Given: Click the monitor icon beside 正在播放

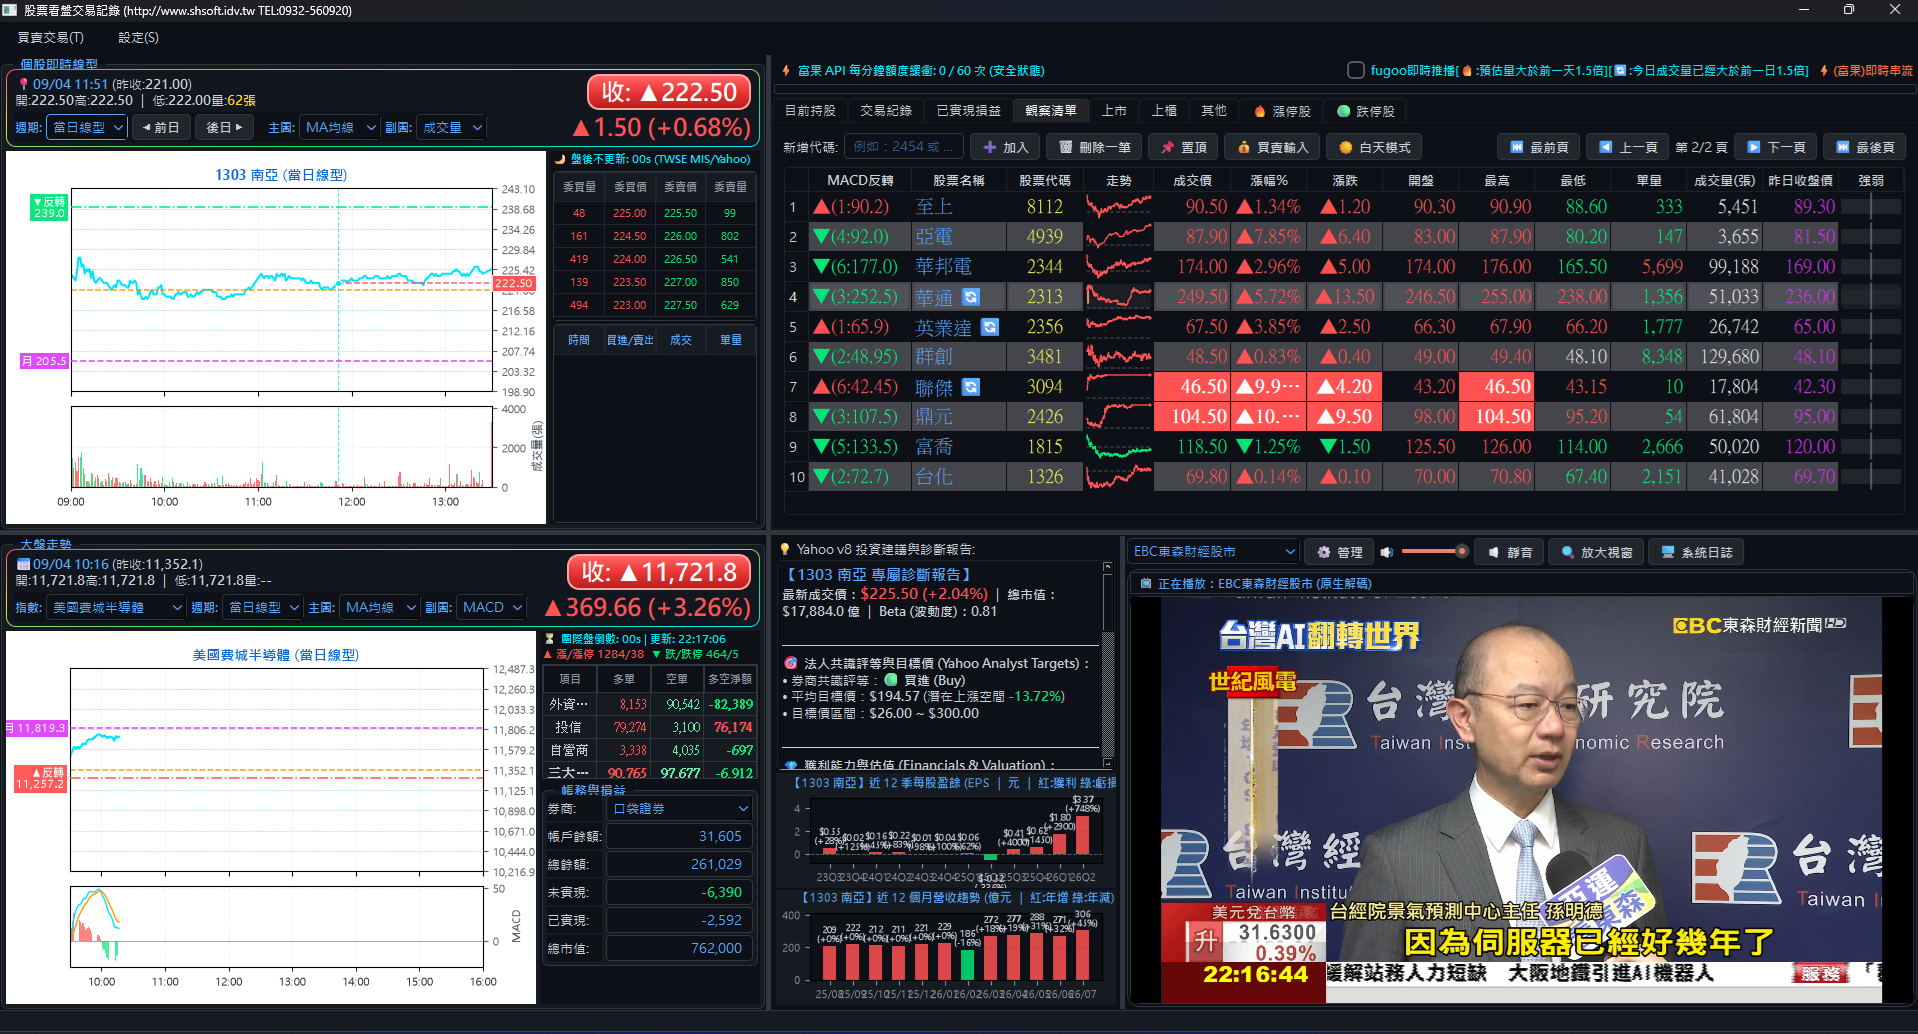Looking at the screenshot, I should 1145,584.
